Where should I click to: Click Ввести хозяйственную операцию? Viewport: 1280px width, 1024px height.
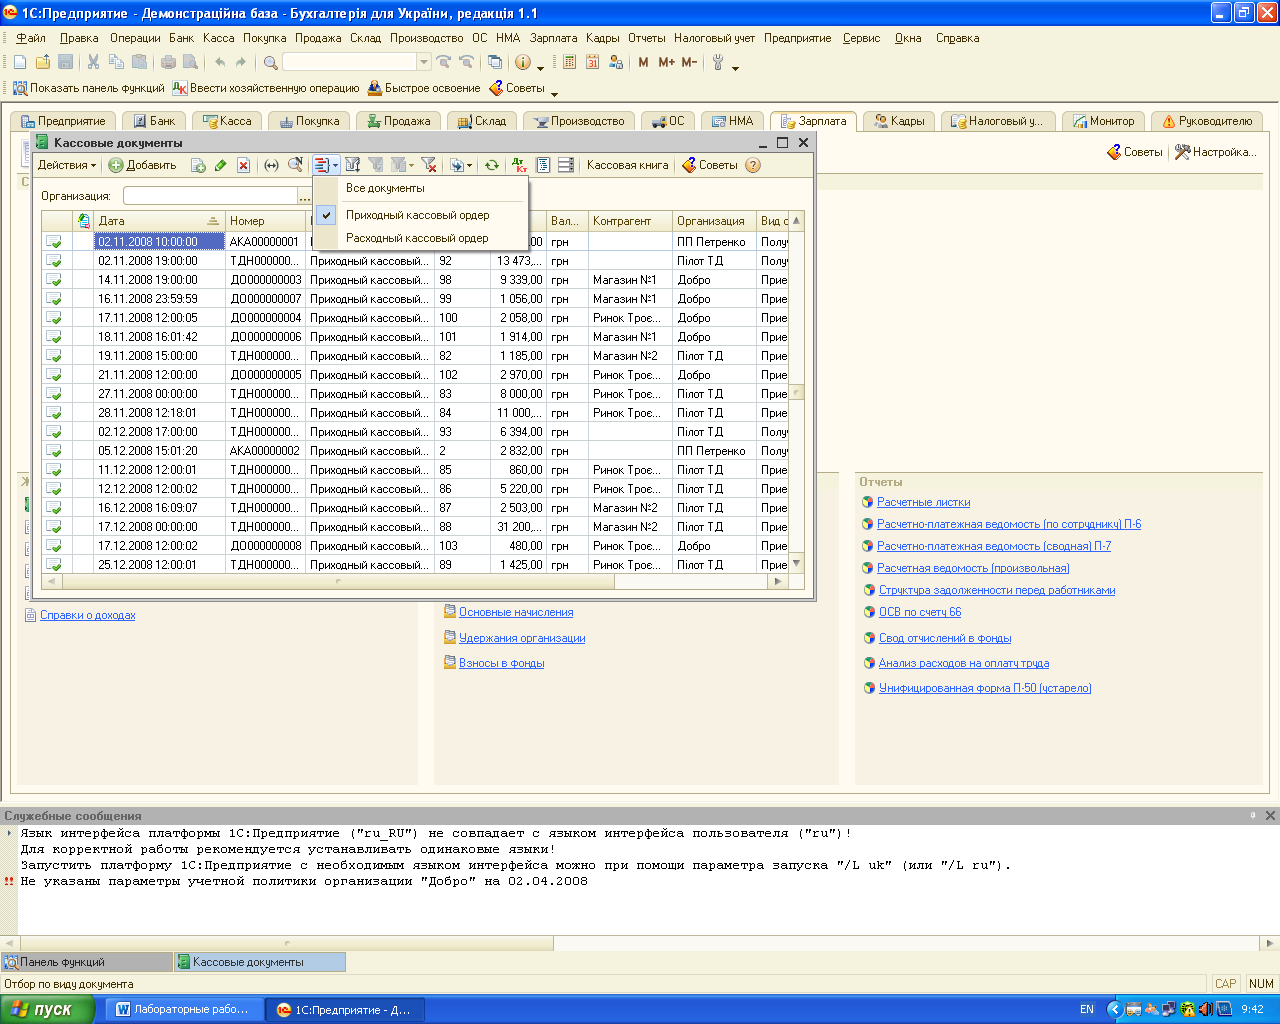pos(266,88)
